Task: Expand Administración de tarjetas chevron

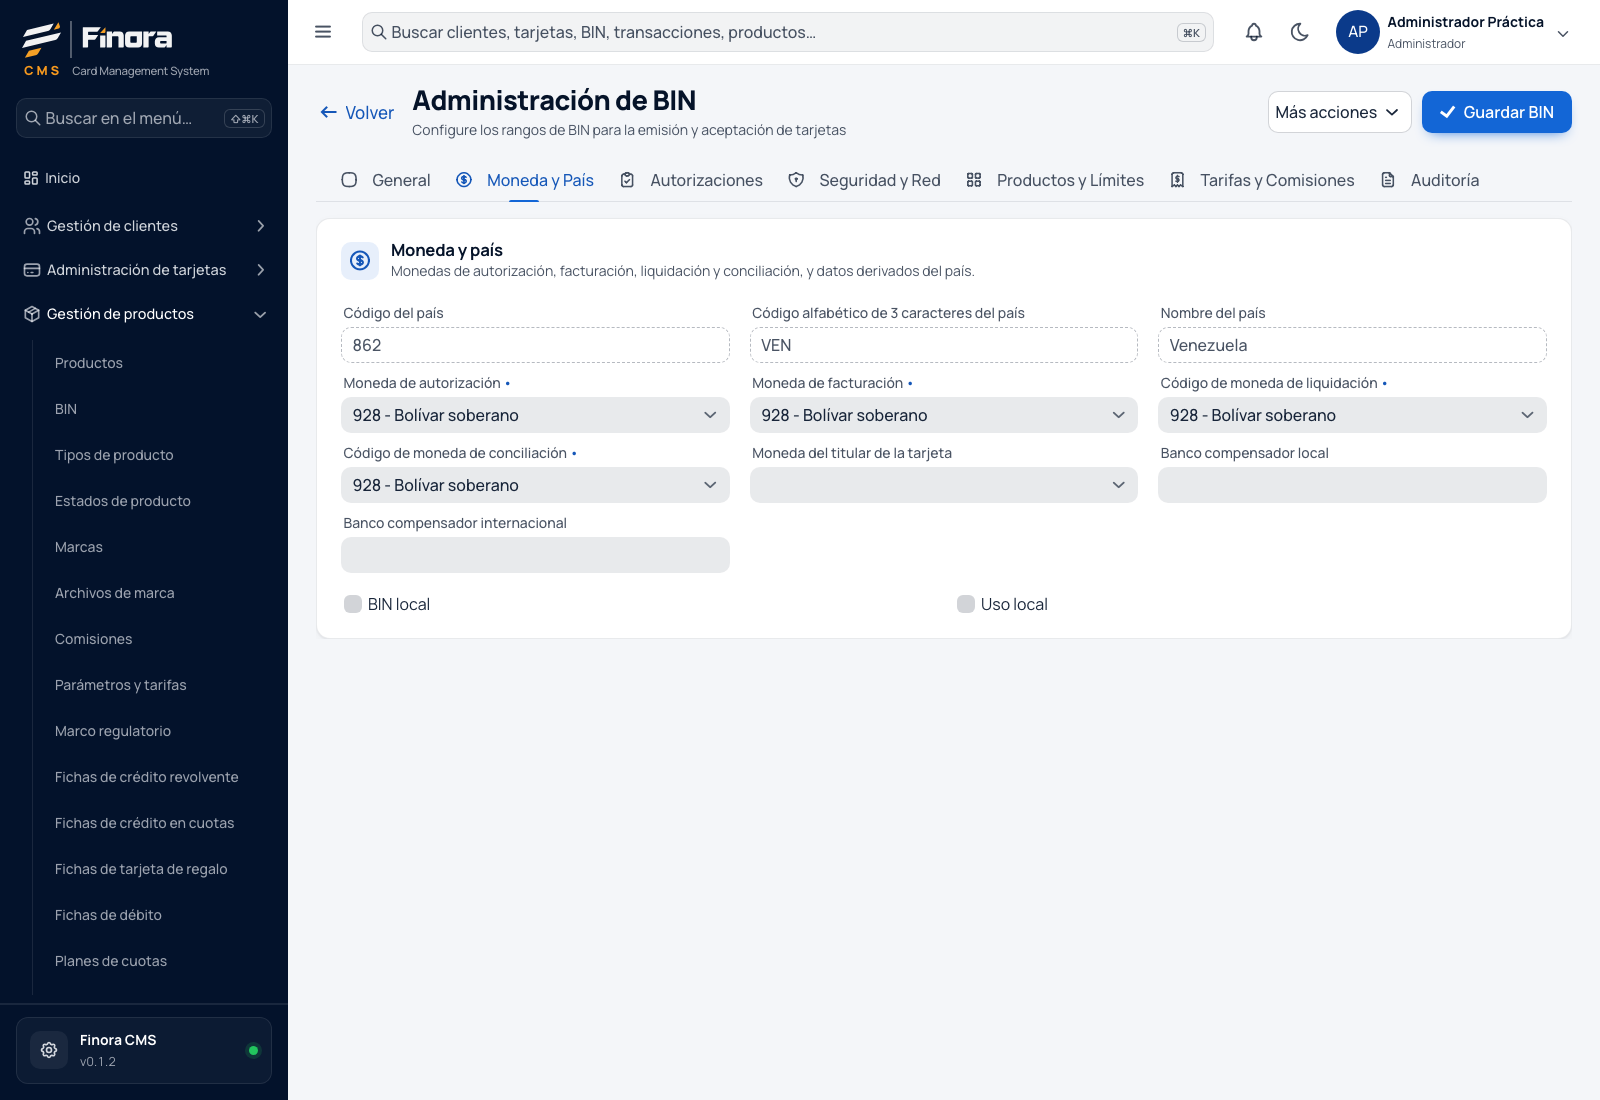Action: [x=261, y=270]
